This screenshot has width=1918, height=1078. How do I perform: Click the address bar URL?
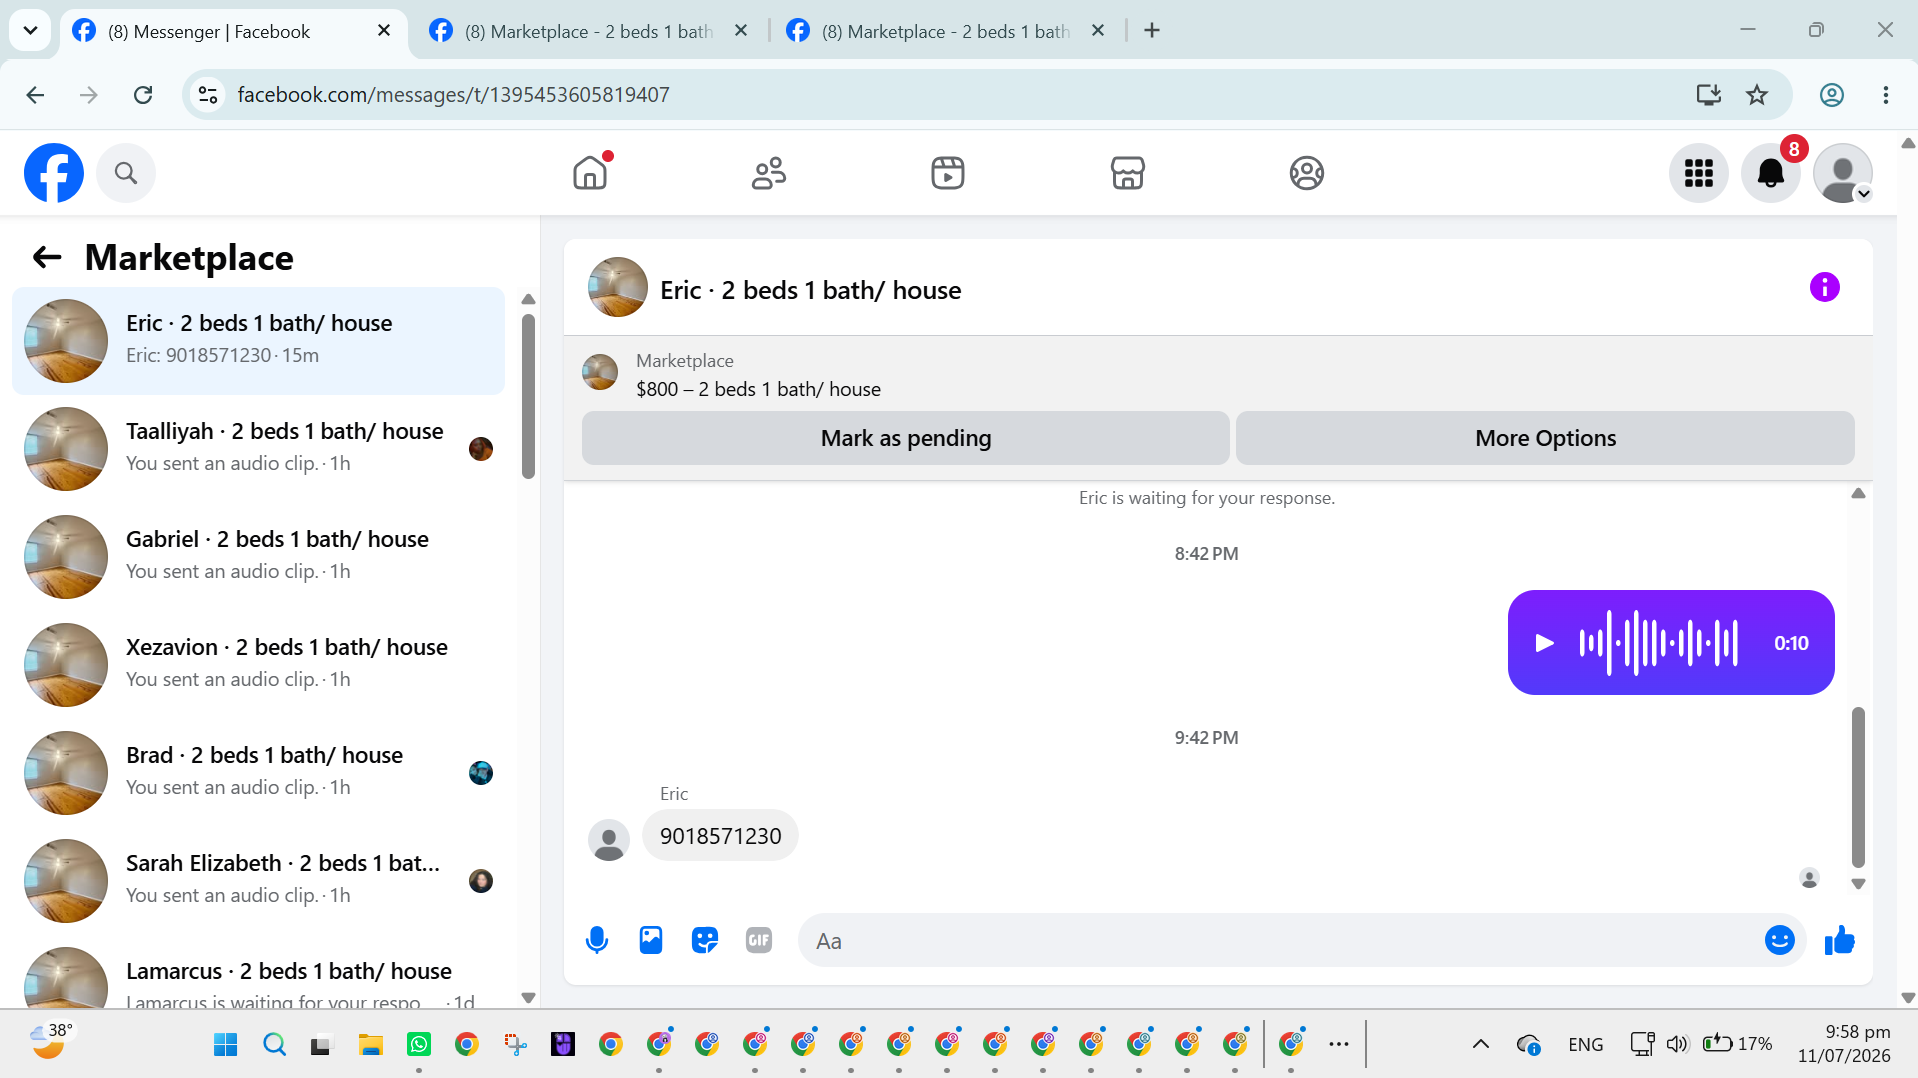click(453, 95)
